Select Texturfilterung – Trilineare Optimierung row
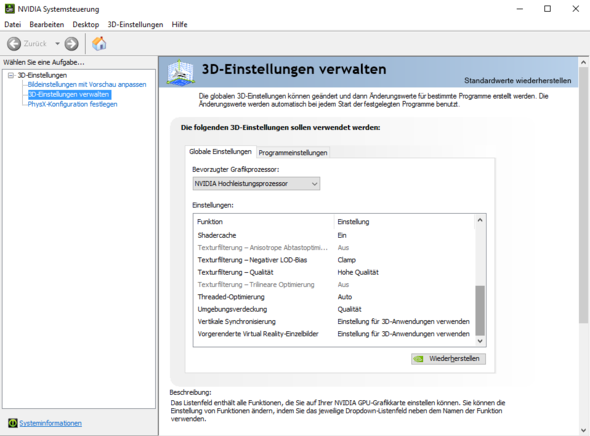The image size is (590, 436). 334,284
